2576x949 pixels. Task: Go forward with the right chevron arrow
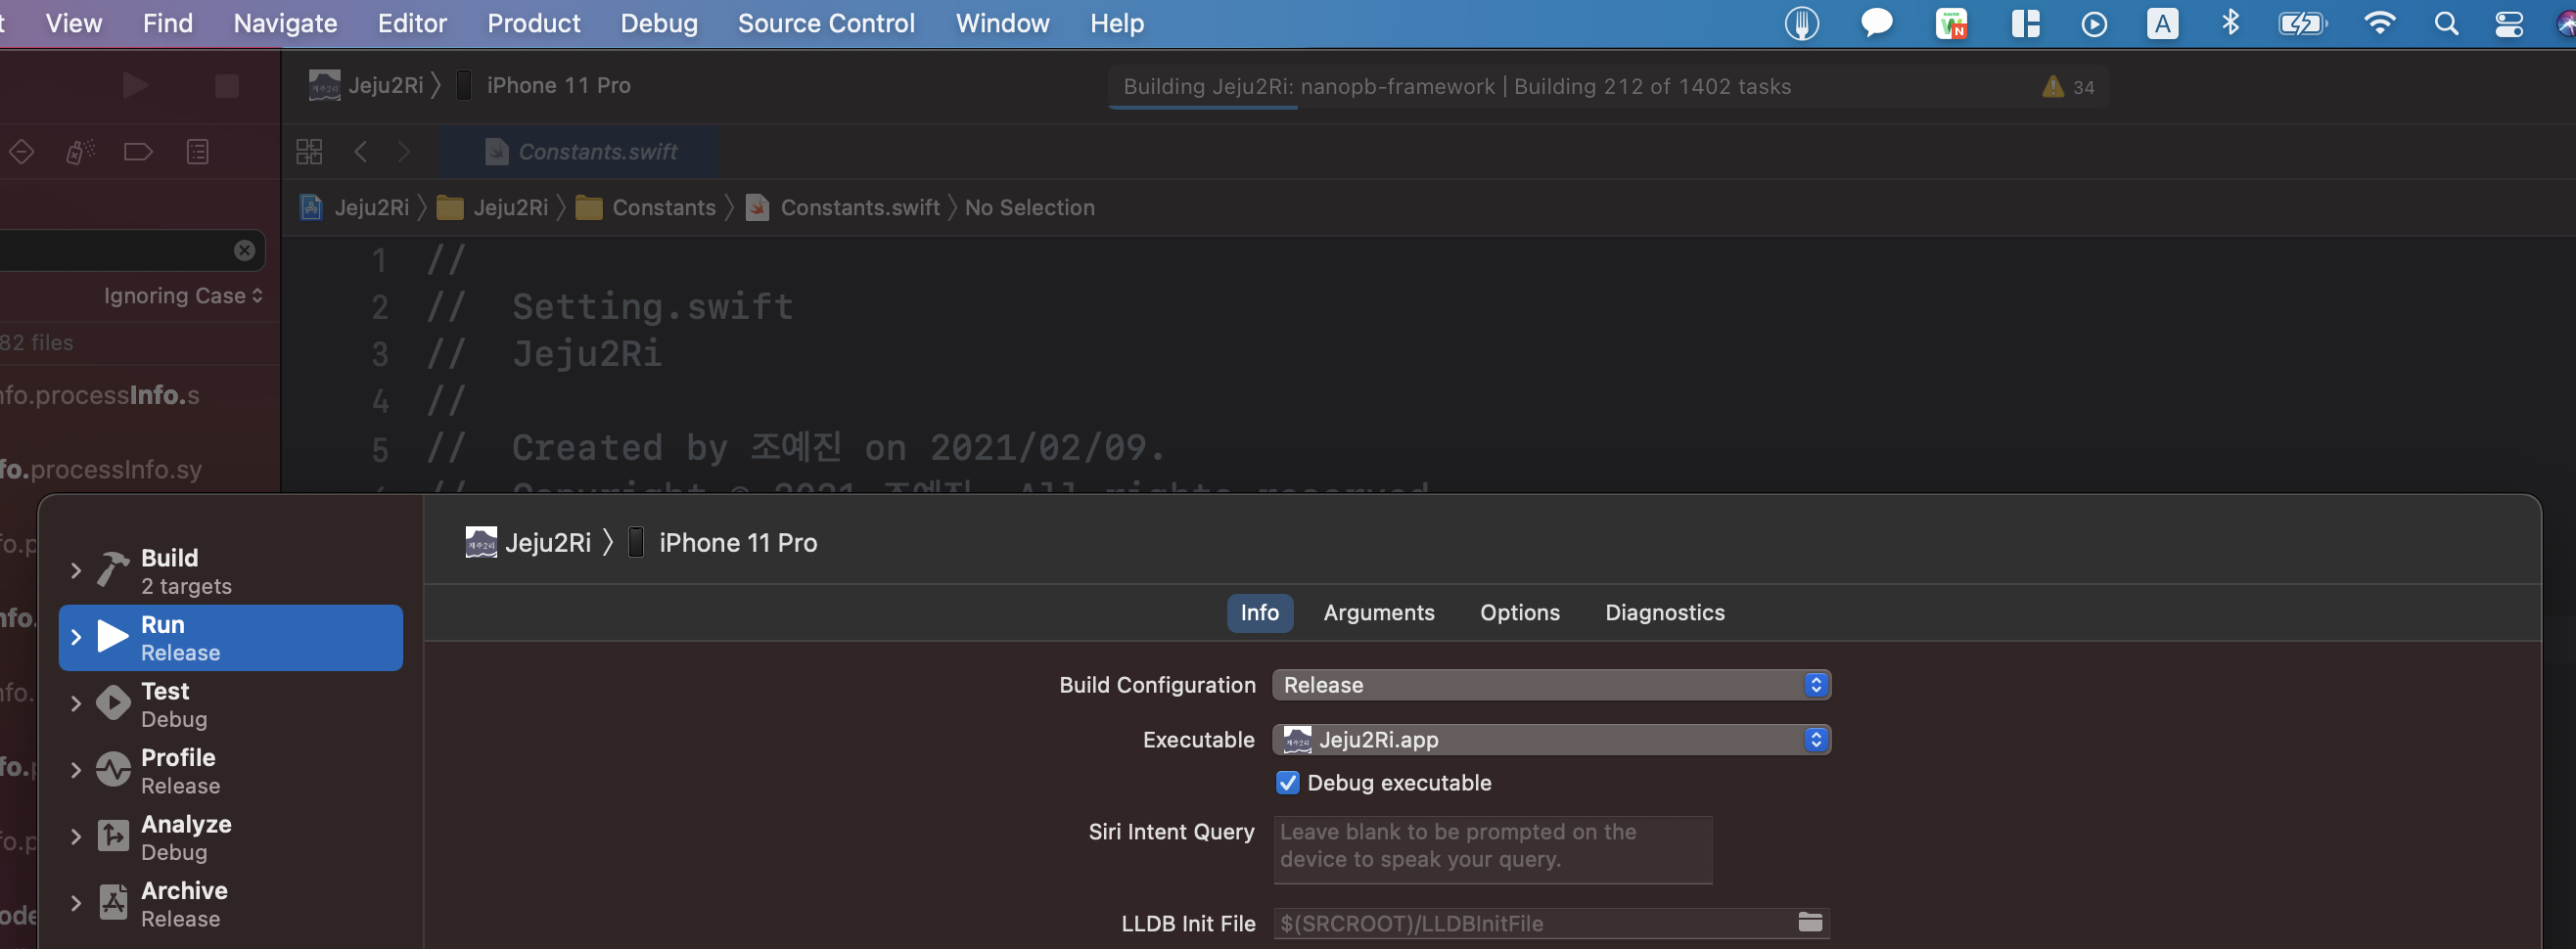point(404,152)
